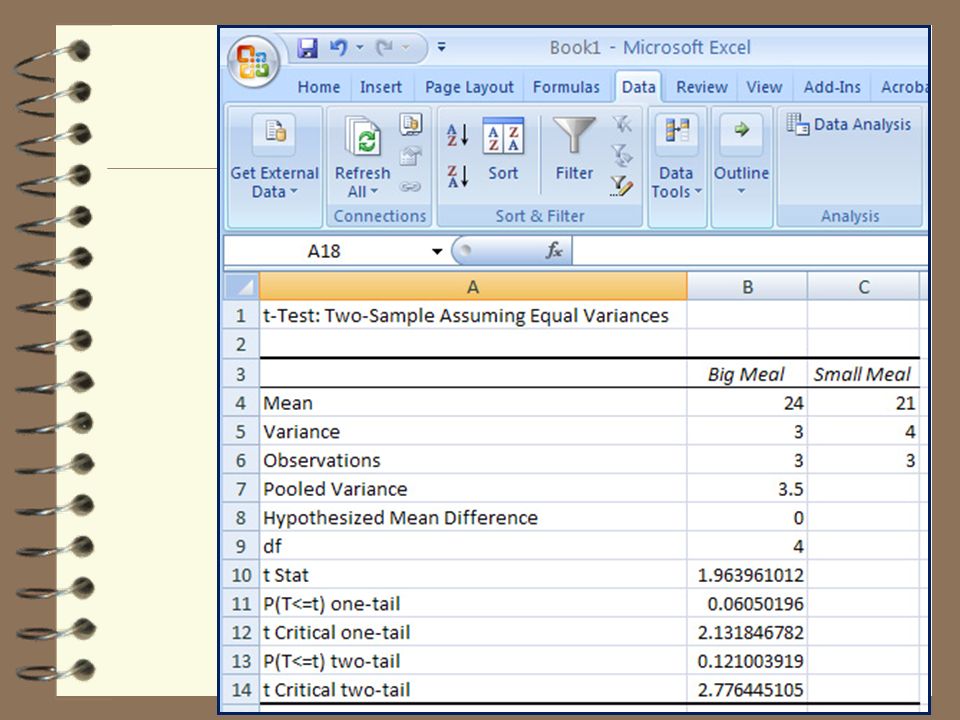960x720 pixels.
Task: Sort Z to A descending
Action: (x=457, y=176)
